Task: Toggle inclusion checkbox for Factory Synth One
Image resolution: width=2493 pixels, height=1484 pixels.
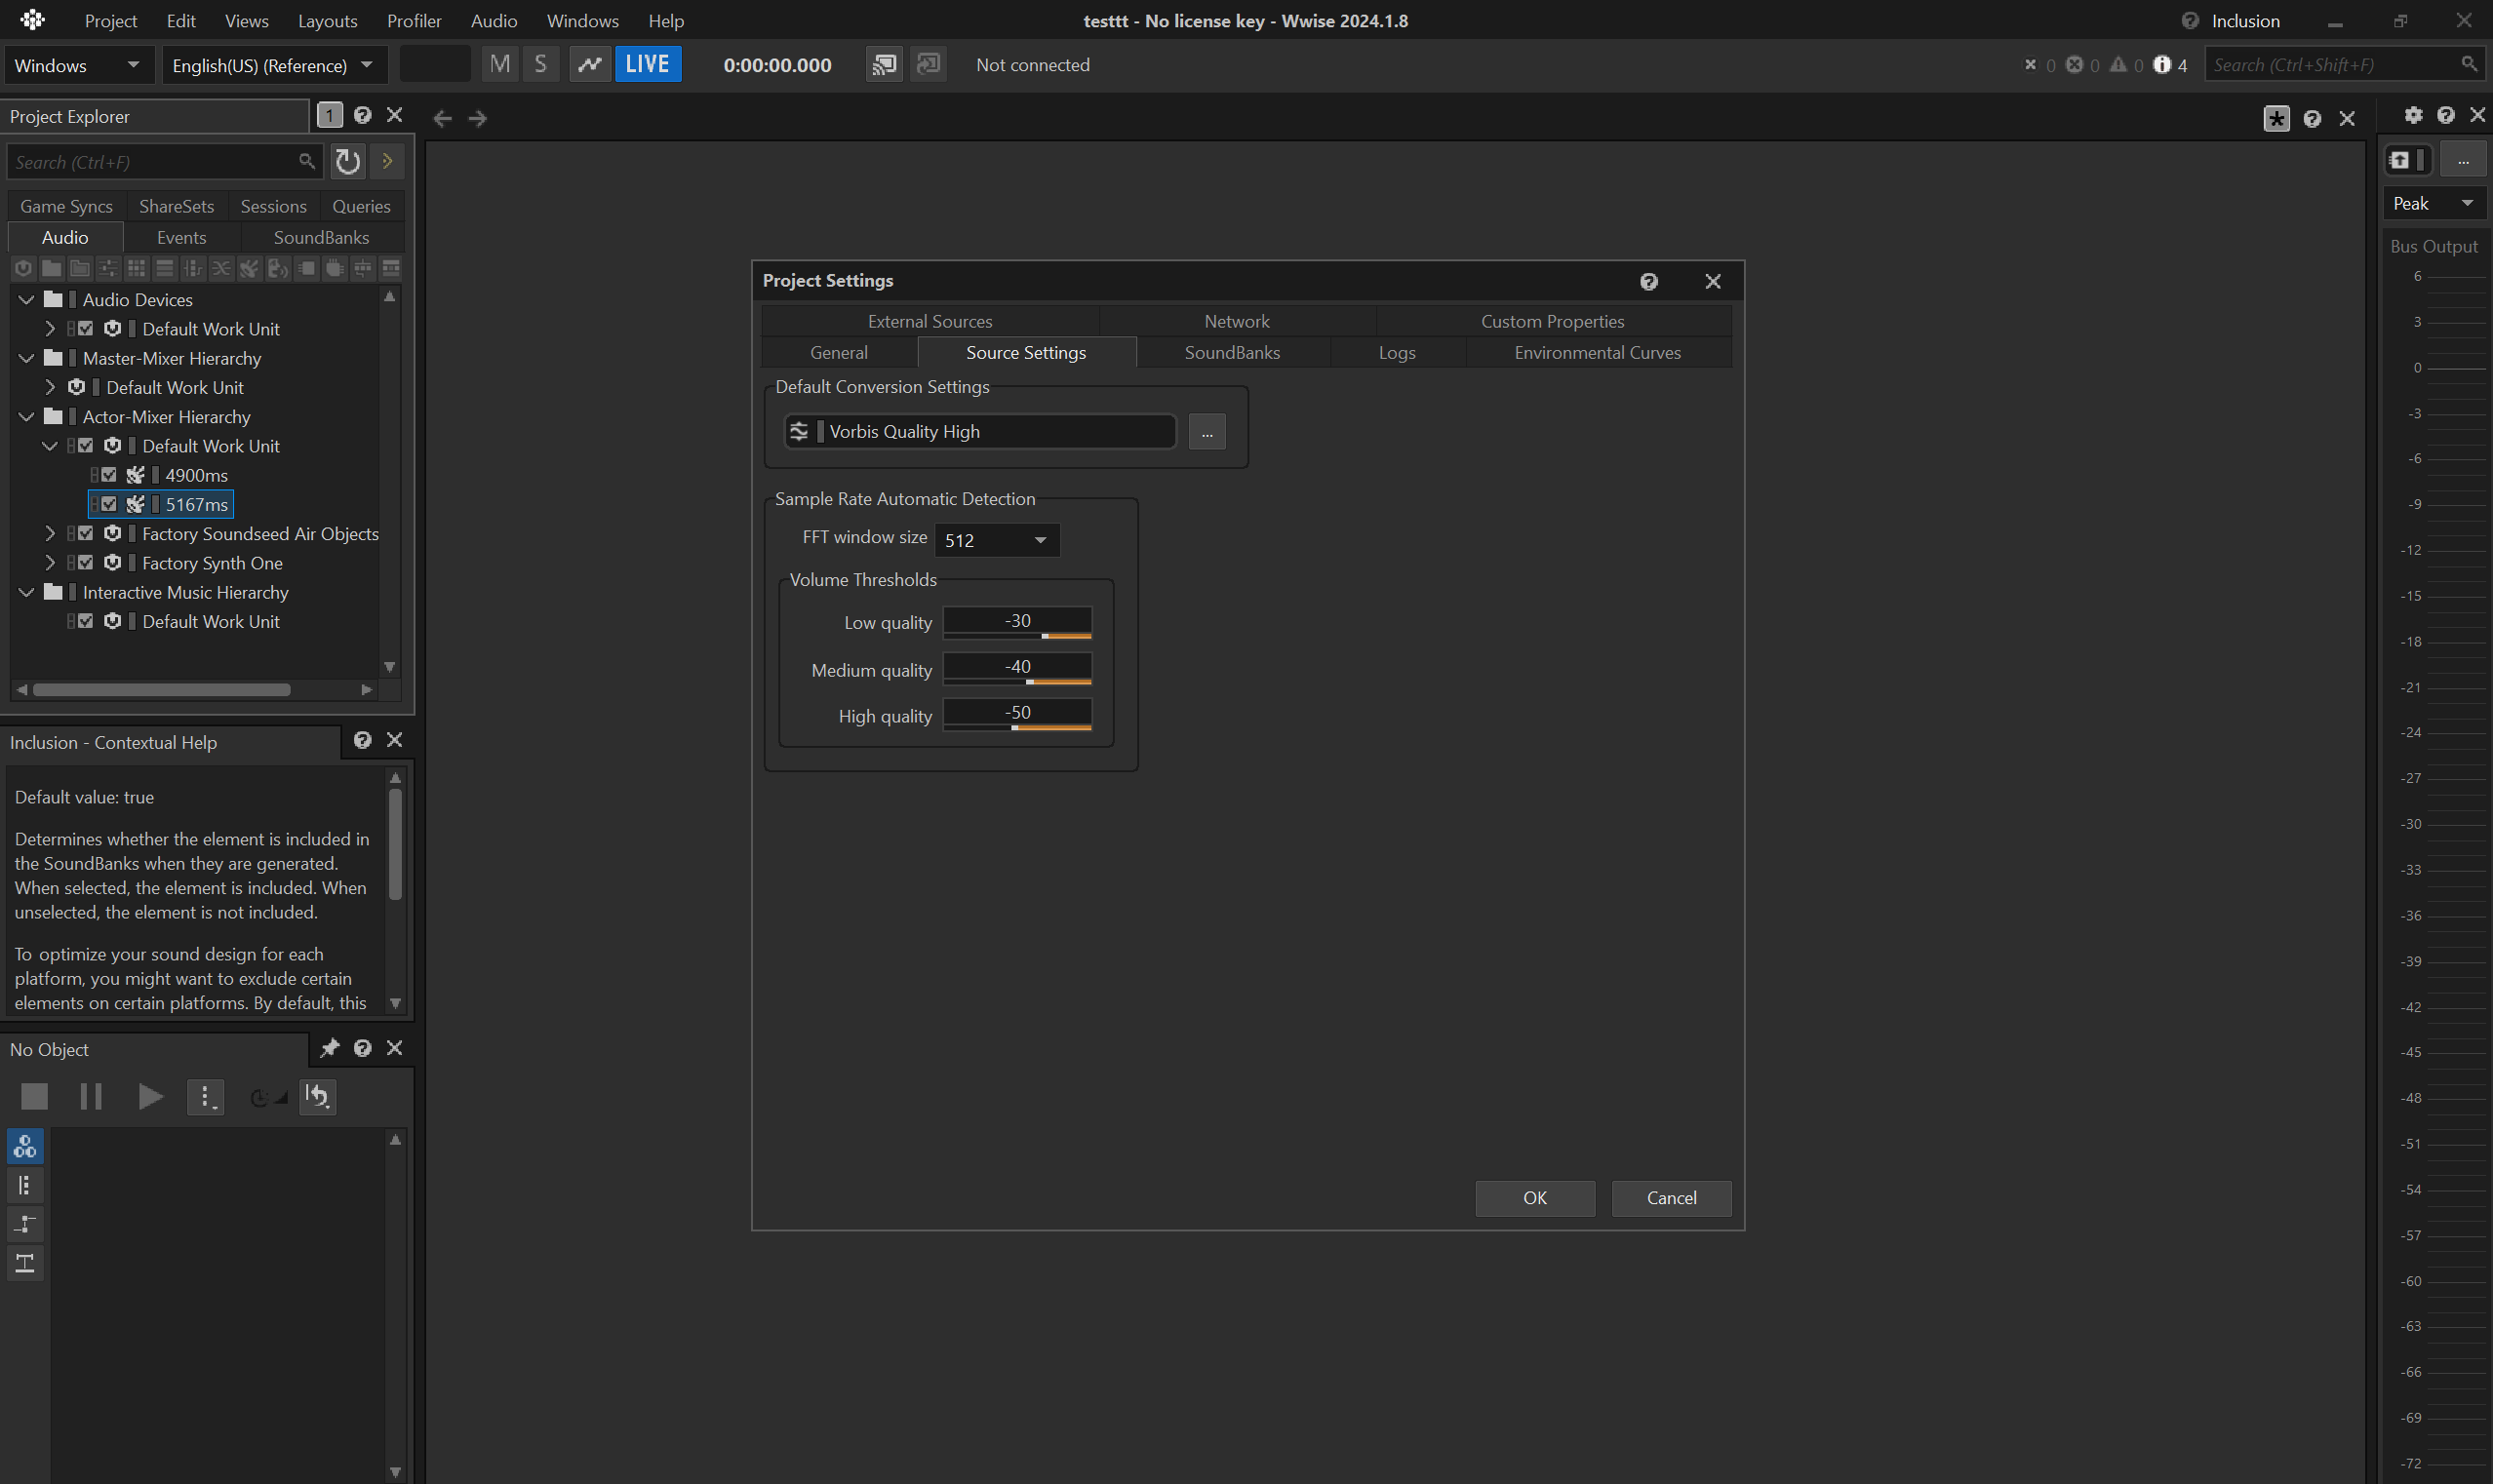Action: click(86, 563)
